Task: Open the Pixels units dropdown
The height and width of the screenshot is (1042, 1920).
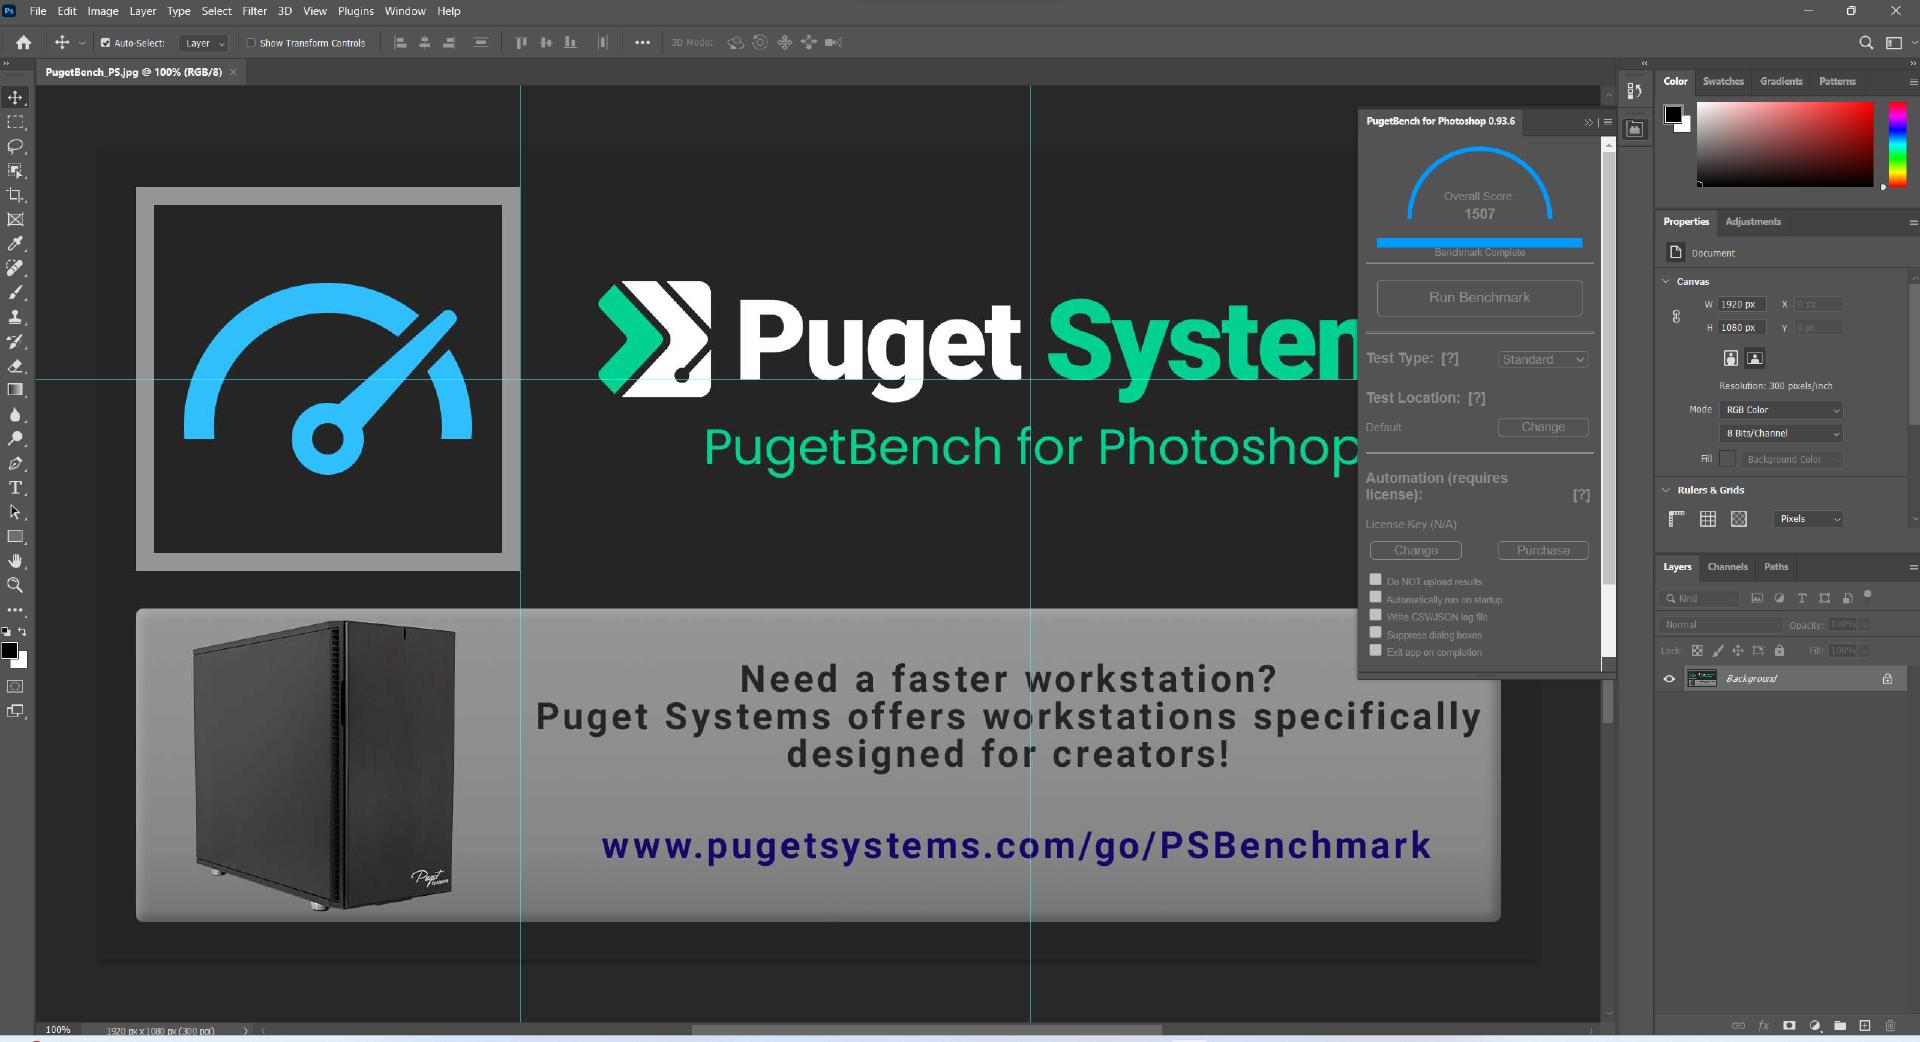Action: click(1809, 519)
